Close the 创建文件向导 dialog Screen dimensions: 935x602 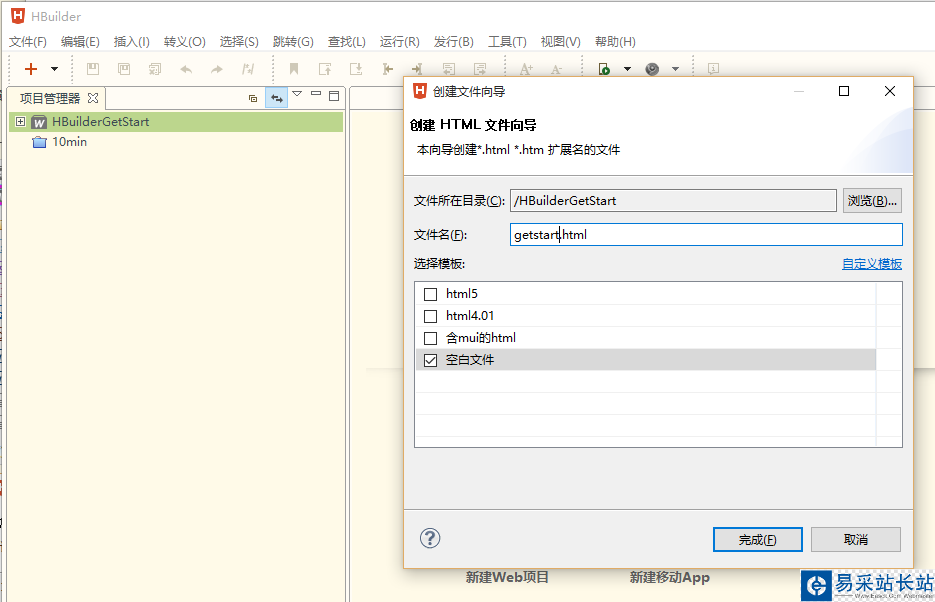(890, 91)
